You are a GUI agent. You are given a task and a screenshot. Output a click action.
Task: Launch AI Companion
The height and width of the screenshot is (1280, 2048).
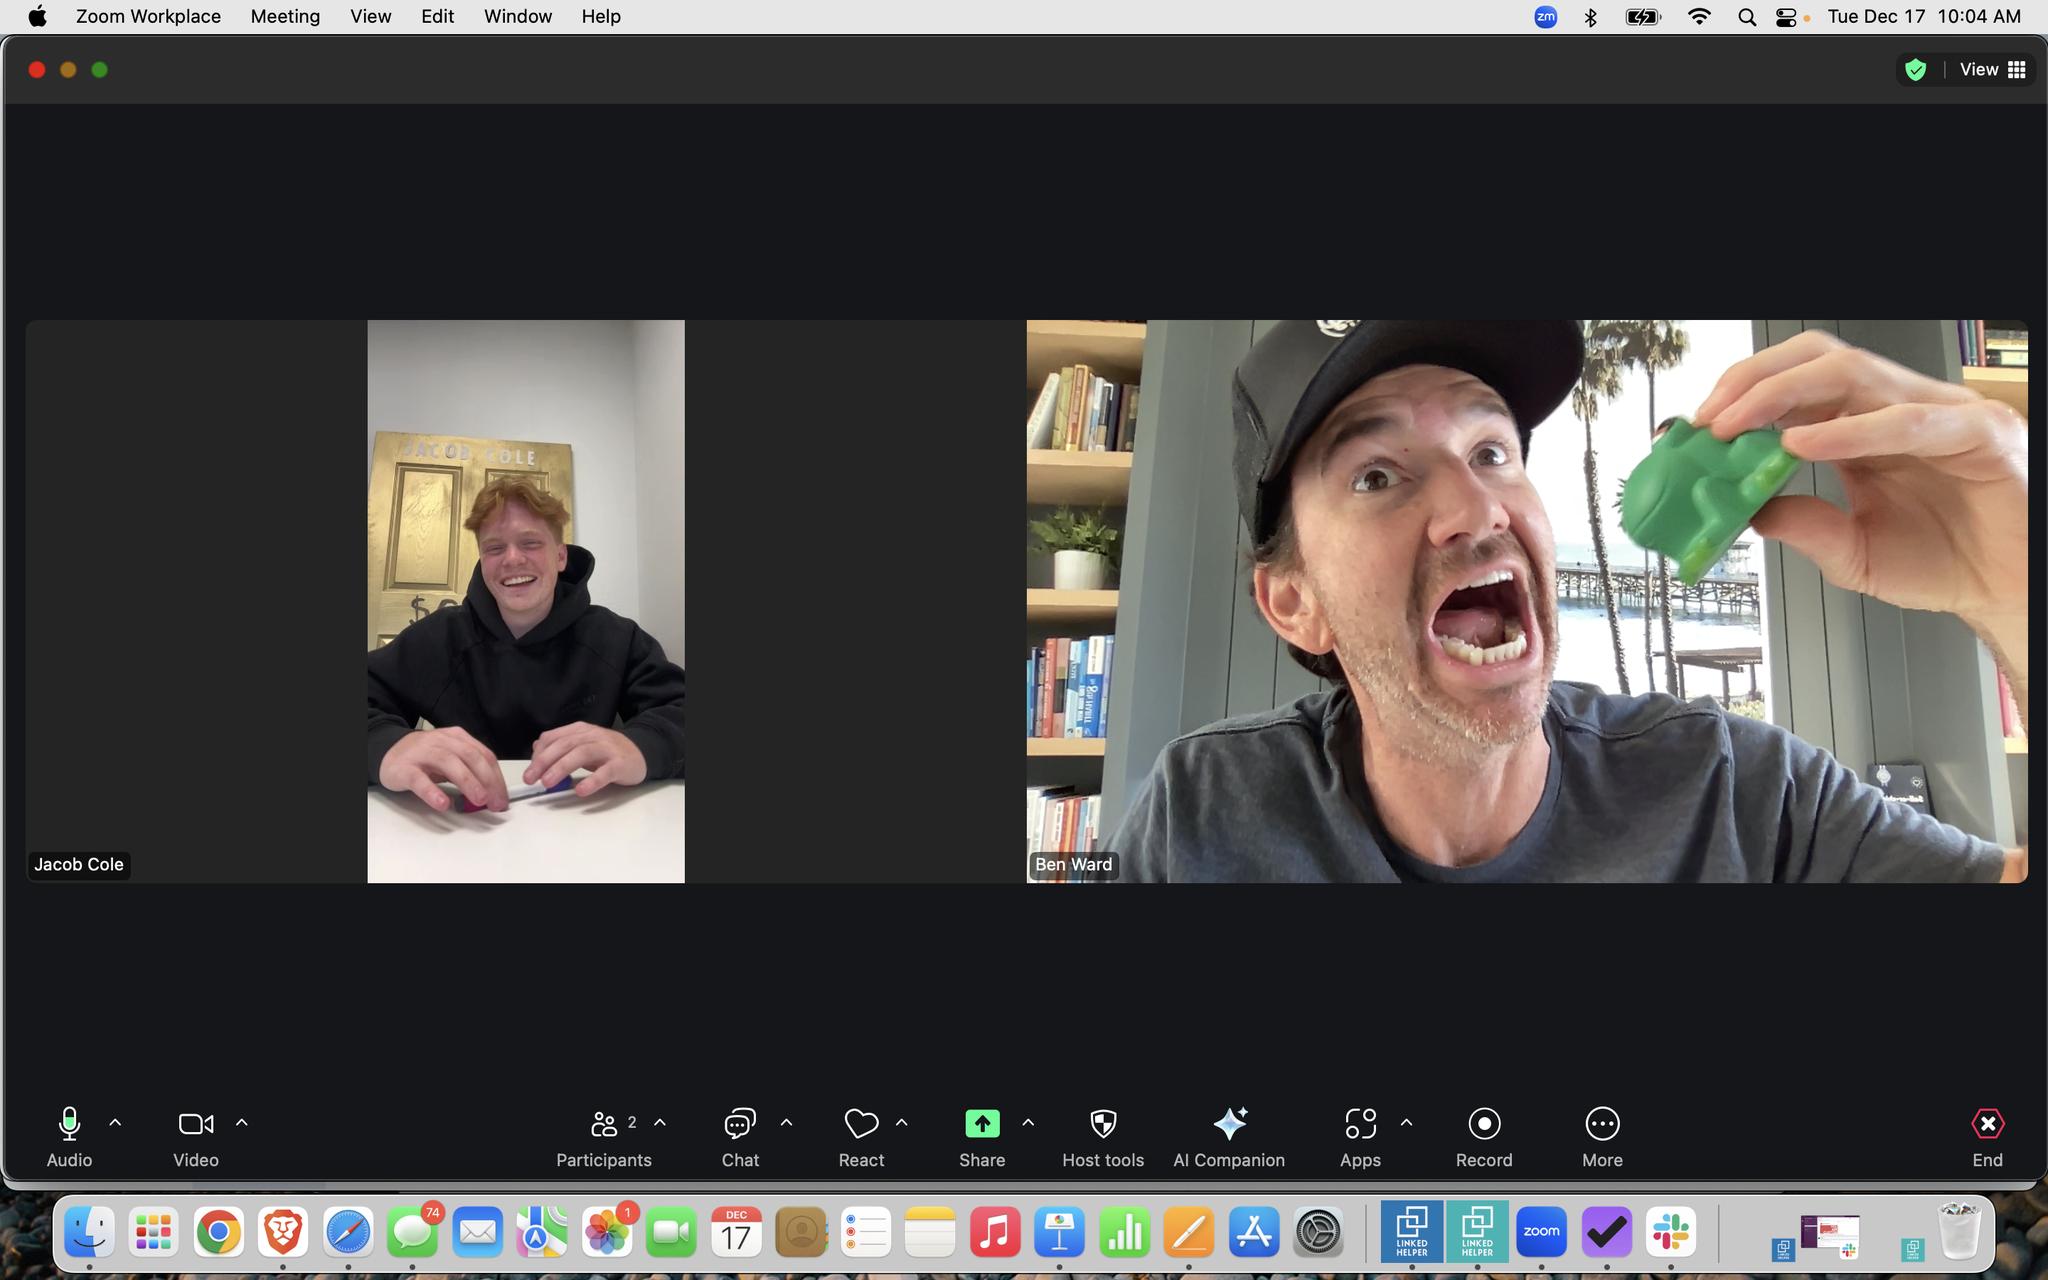1229,1137
